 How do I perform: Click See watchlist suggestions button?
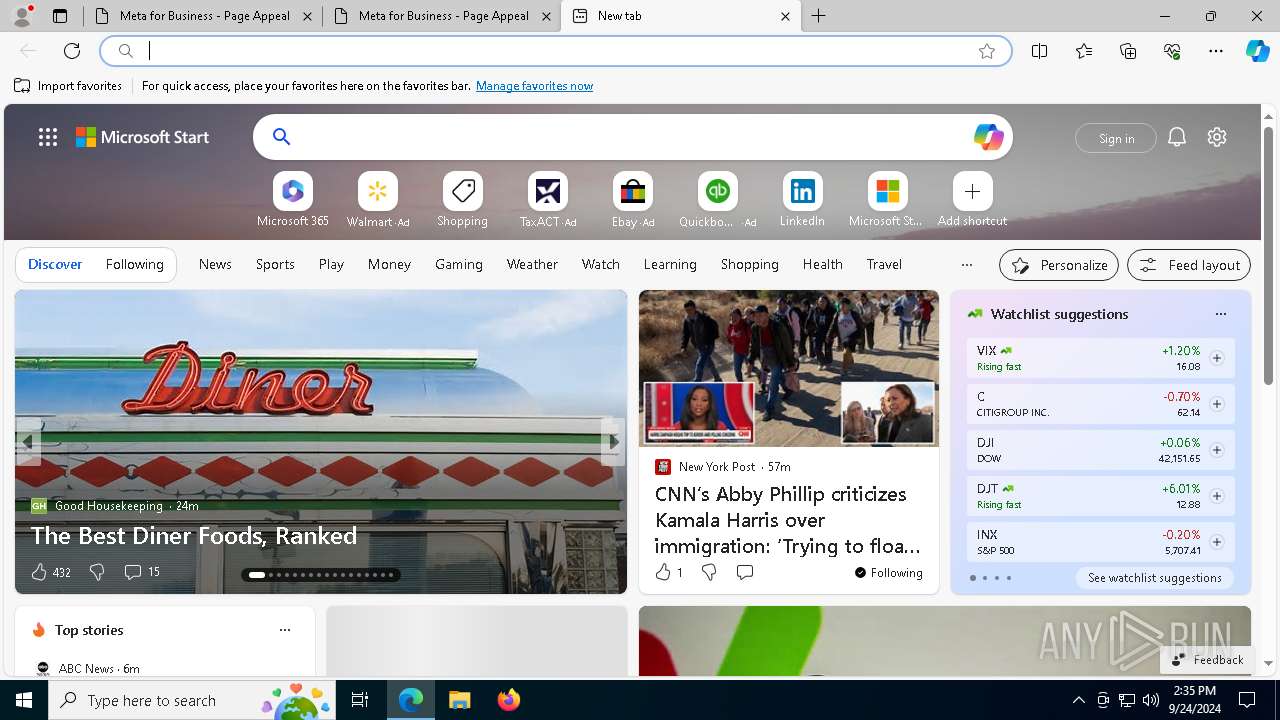(1155, 578)
